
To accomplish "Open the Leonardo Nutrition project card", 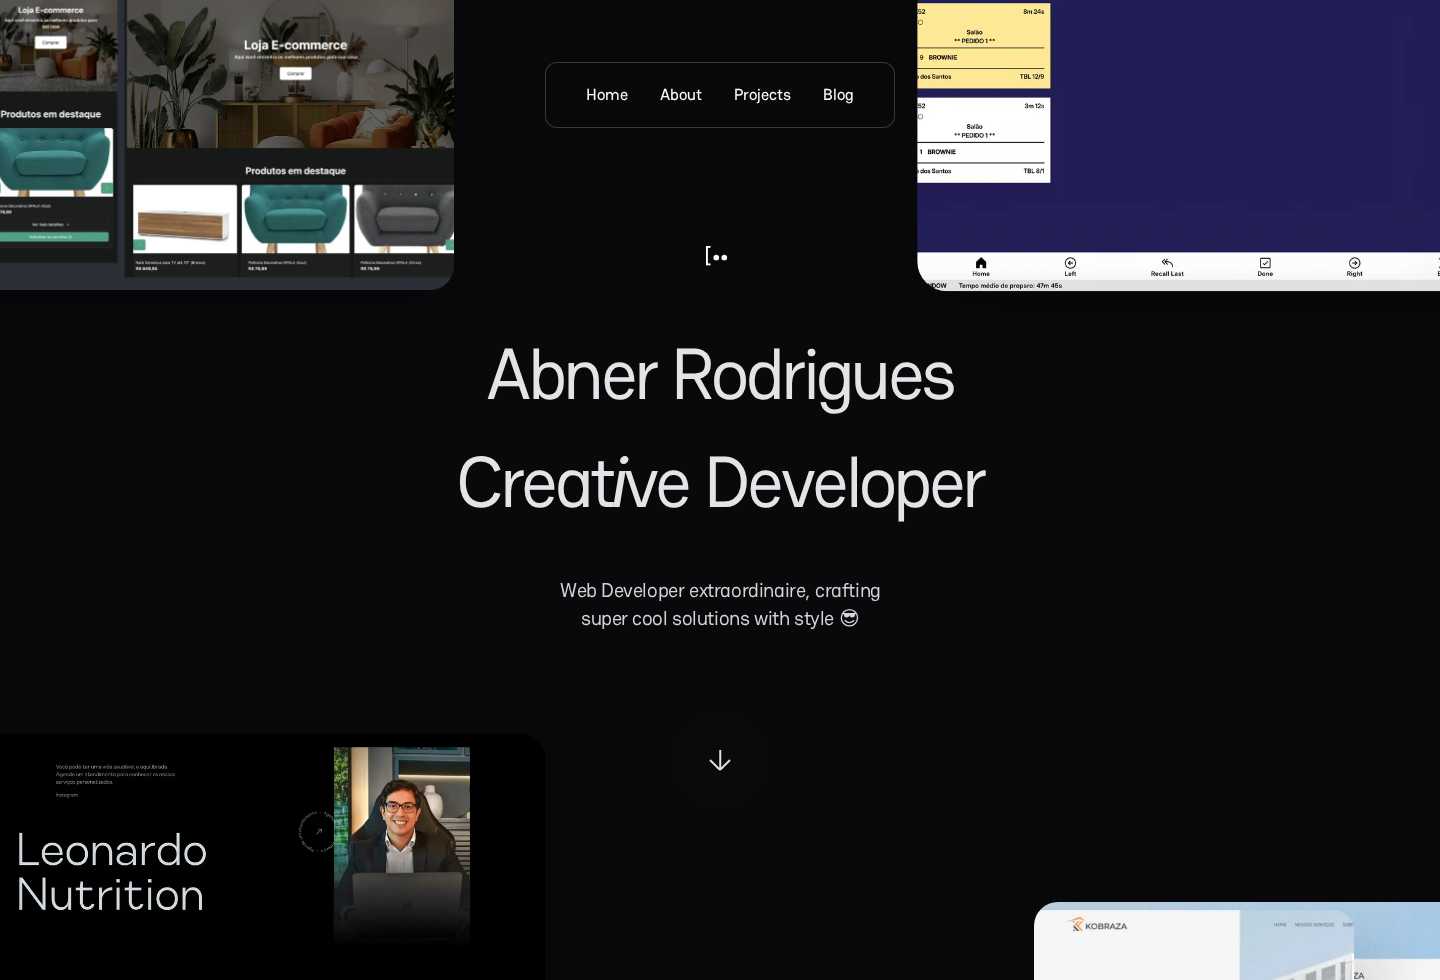I will [111, 872].
